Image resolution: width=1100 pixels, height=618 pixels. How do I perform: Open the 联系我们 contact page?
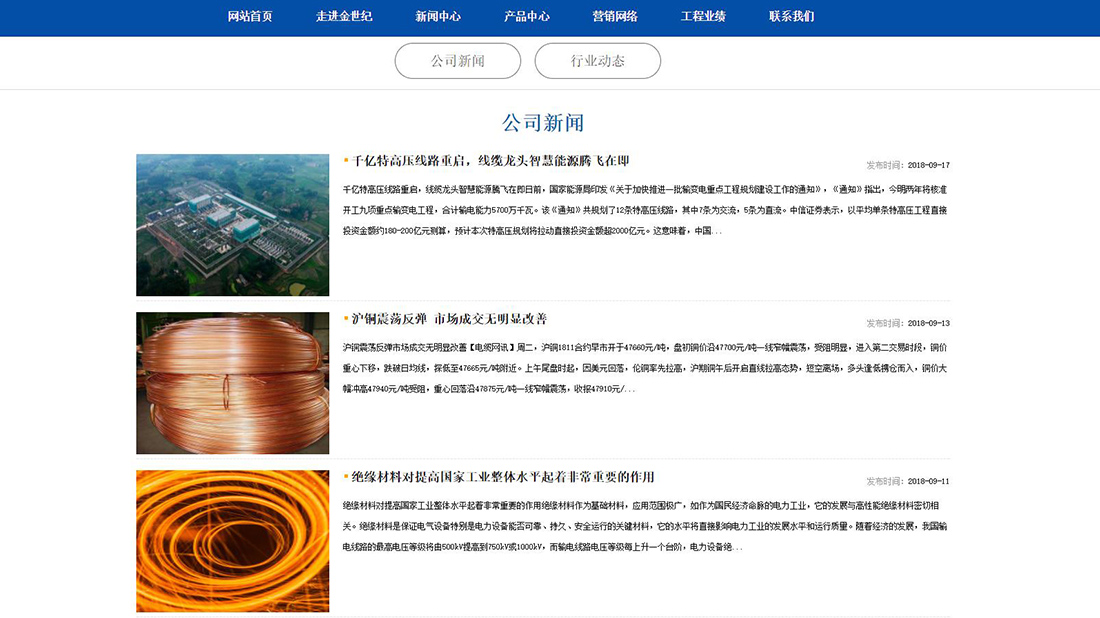coord(790,17)
